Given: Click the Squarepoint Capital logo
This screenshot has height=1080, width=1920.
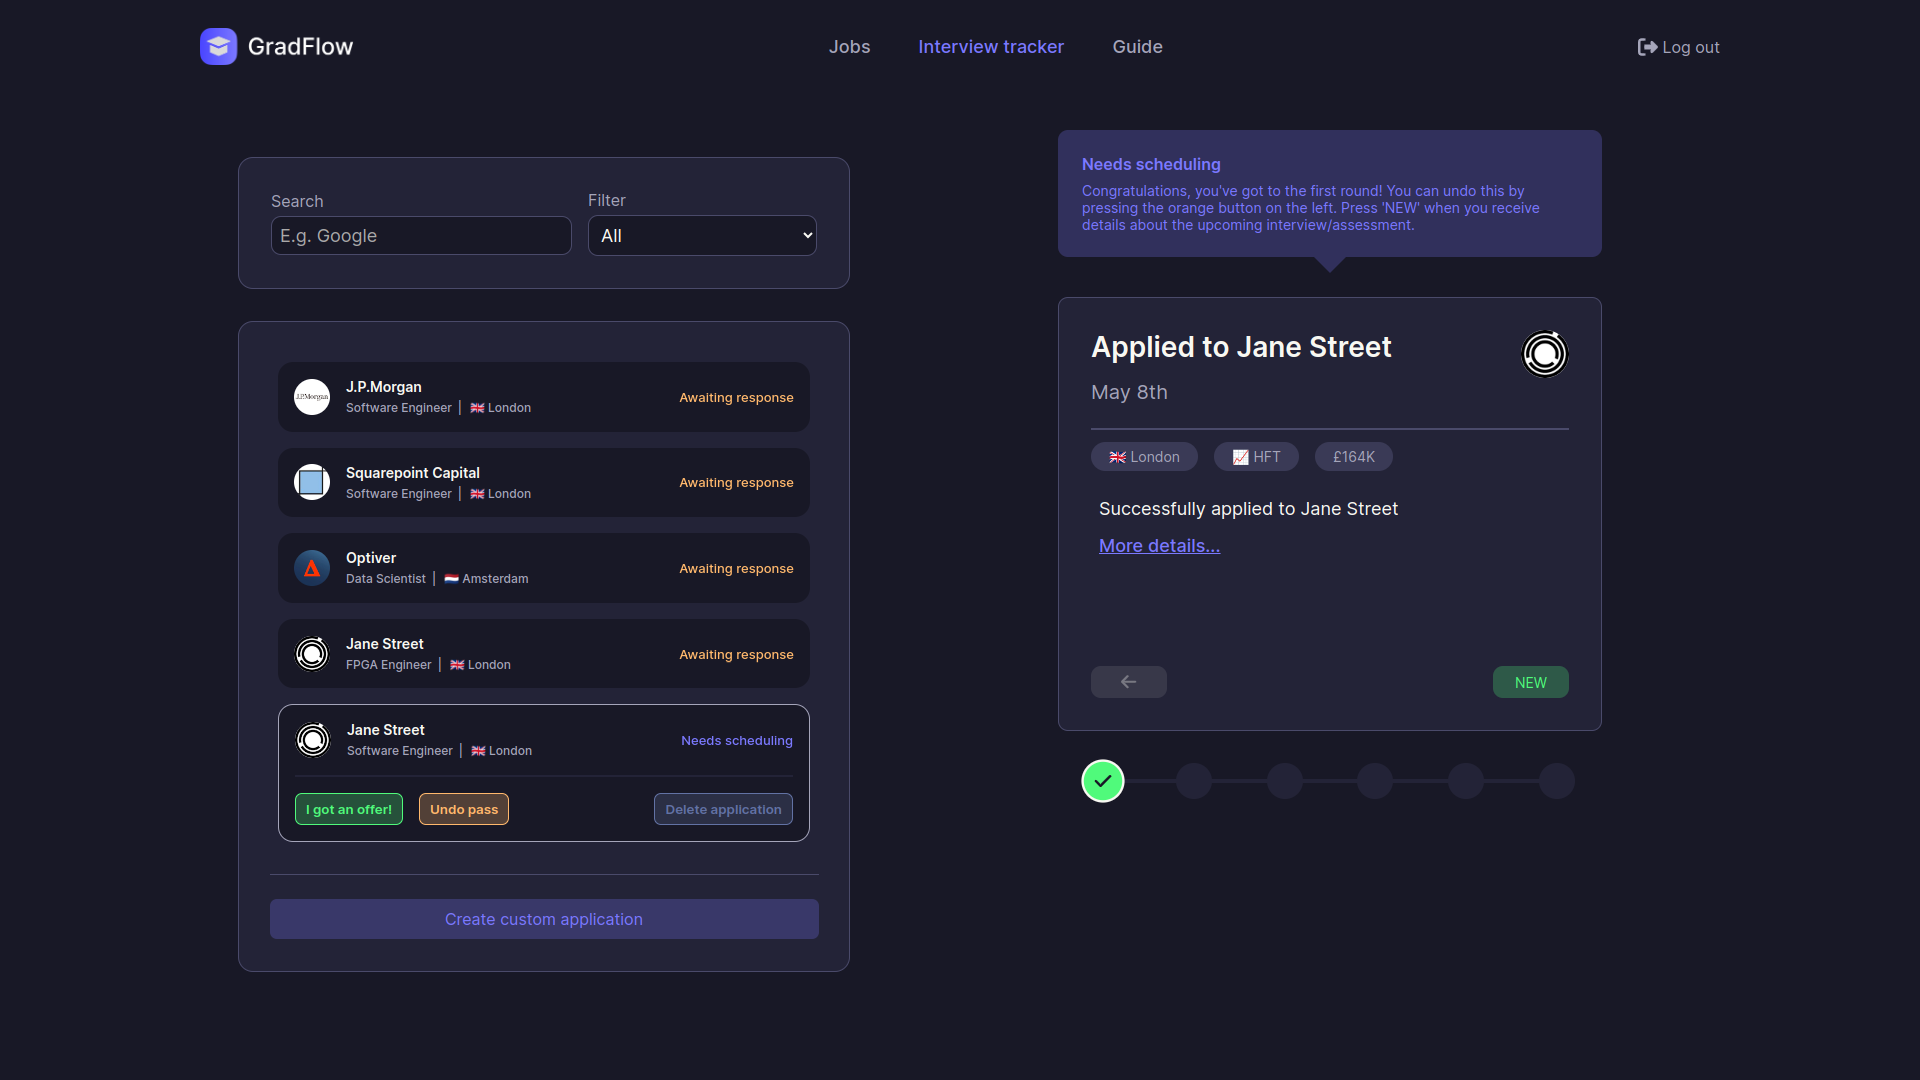Looking at the screenshot, I should [x=312, y=482].
